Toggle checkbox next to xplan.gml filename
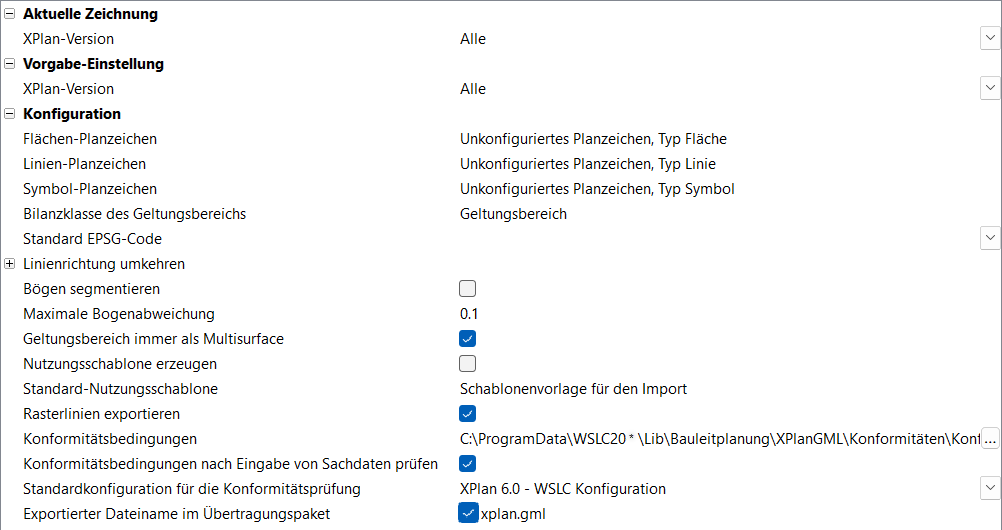 coord(468,513)
